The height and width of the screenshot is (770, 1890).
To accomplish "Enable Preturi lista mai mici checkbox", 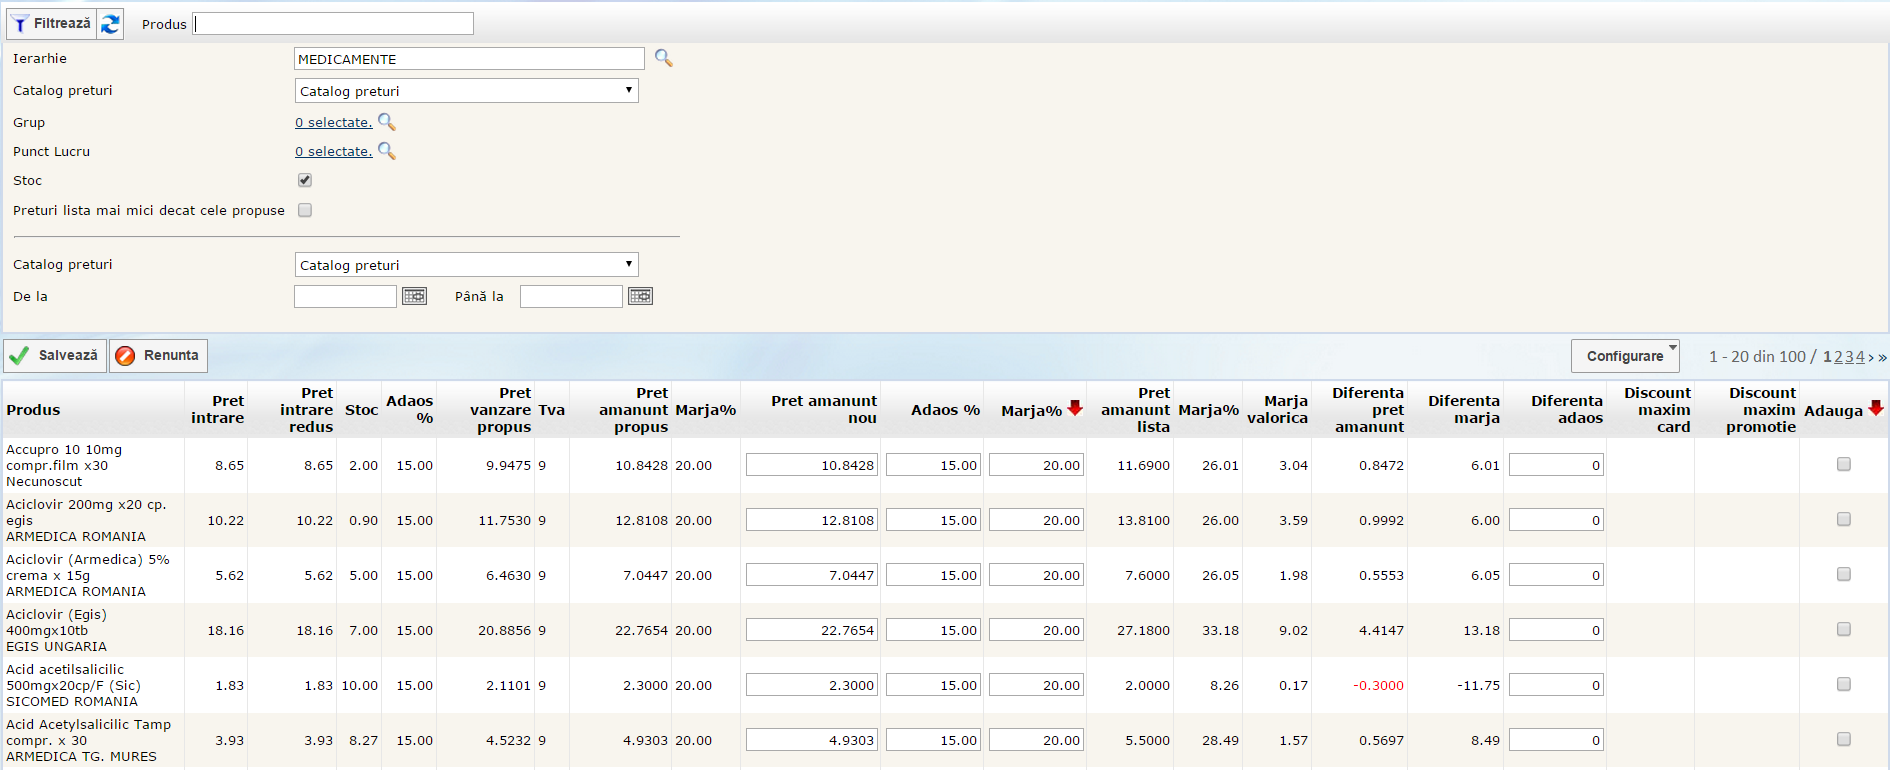I will [x=305, y=210].
